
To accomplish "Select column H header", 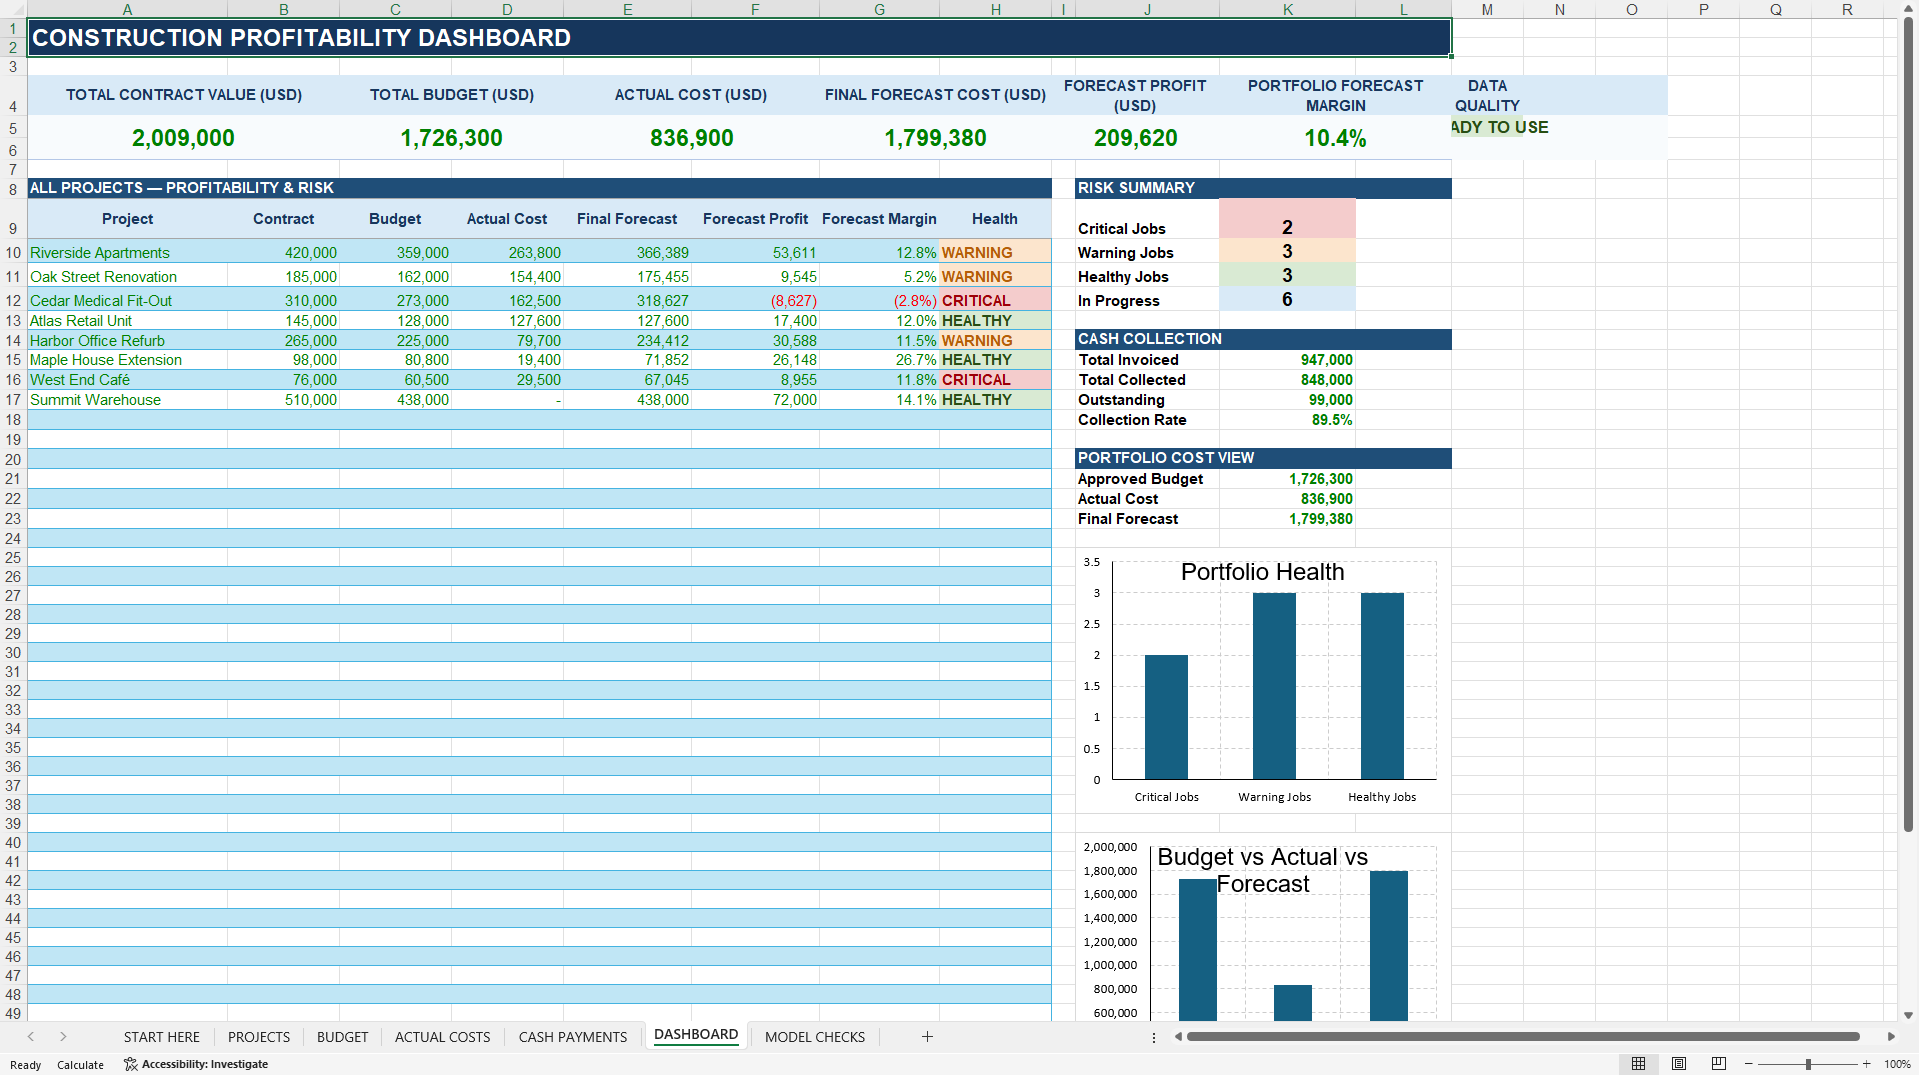I will [995, 9].
